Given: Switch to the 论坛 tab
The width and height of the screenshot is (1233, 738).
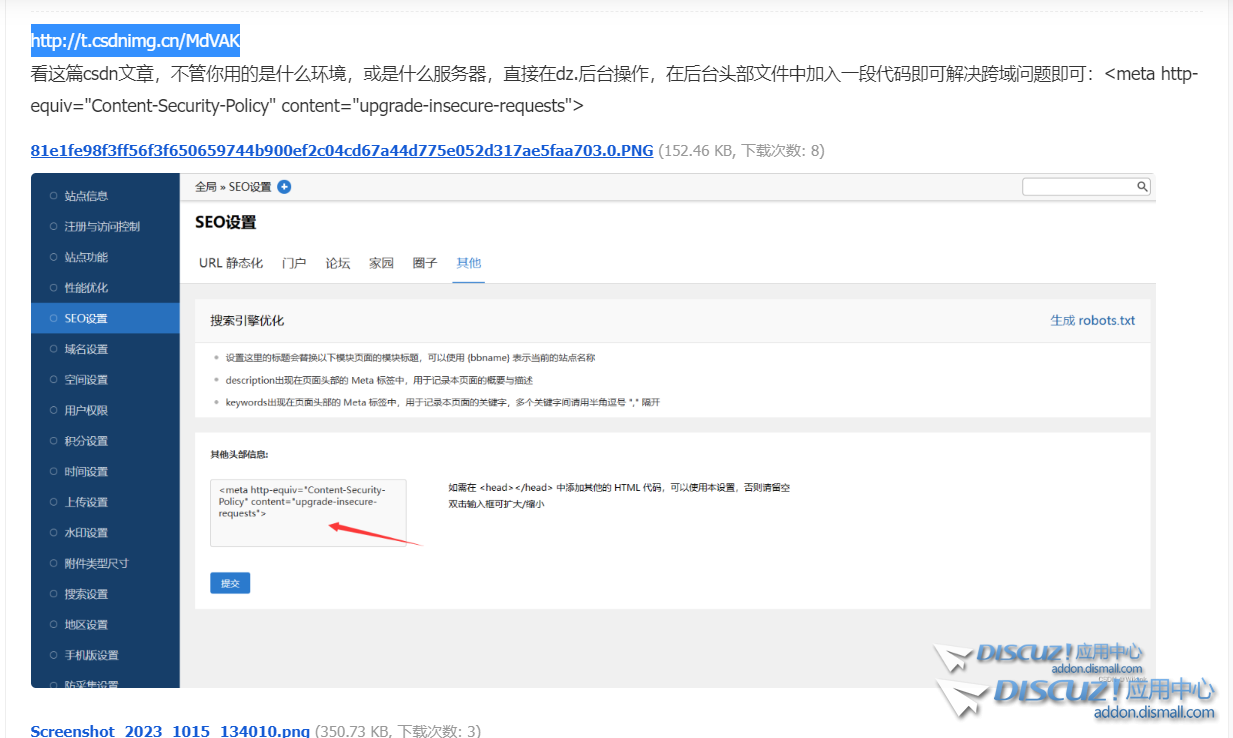Looking at the screenshot, I should [337, 263].
